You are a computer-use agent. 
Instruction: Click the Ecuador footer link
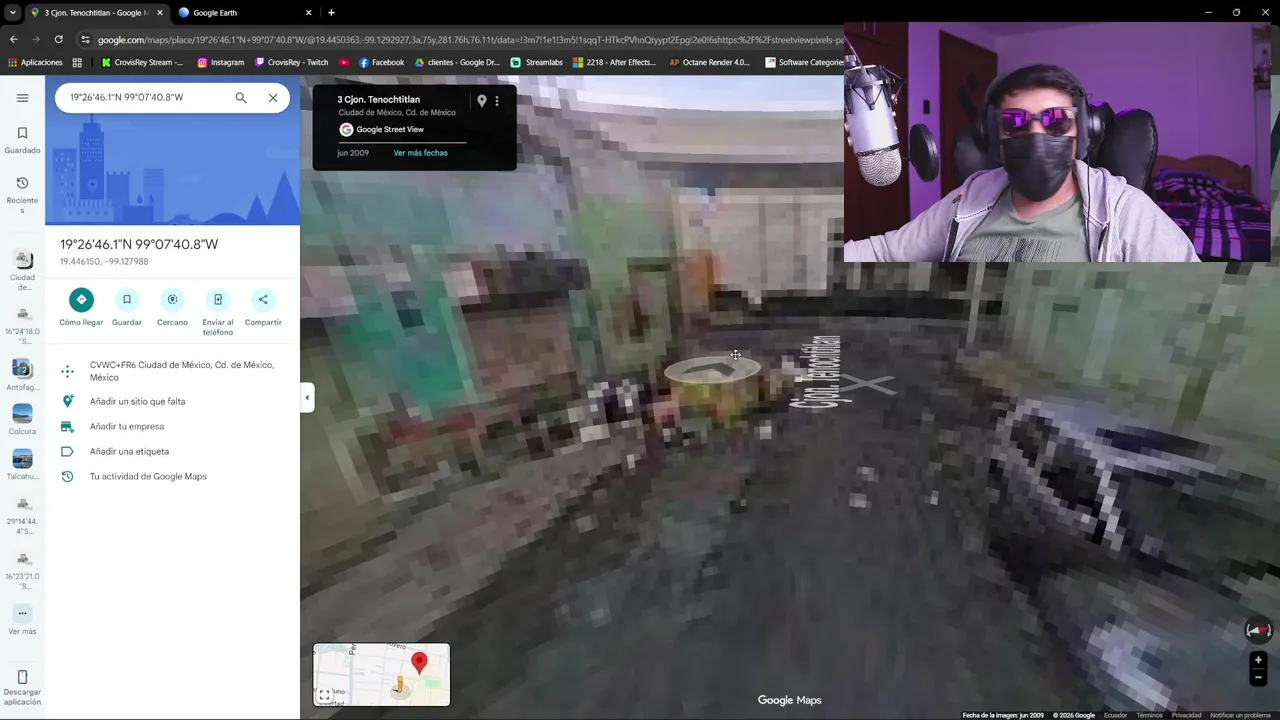1115,715
